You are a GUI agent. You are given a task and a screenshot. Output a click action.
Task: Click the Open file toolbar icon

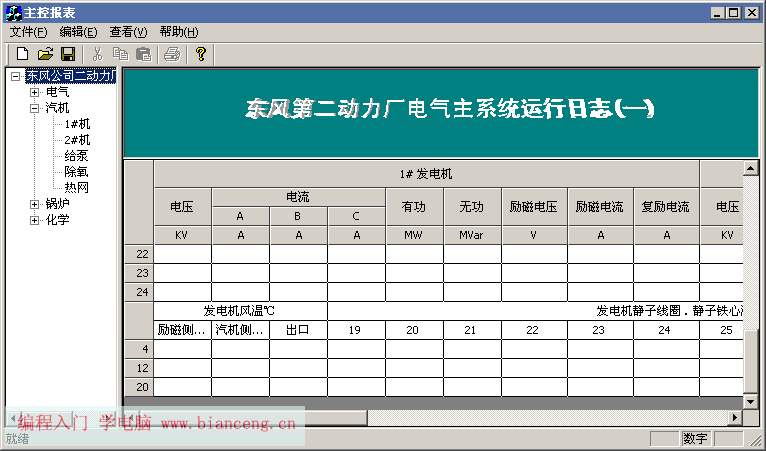(x=45, y=54)
